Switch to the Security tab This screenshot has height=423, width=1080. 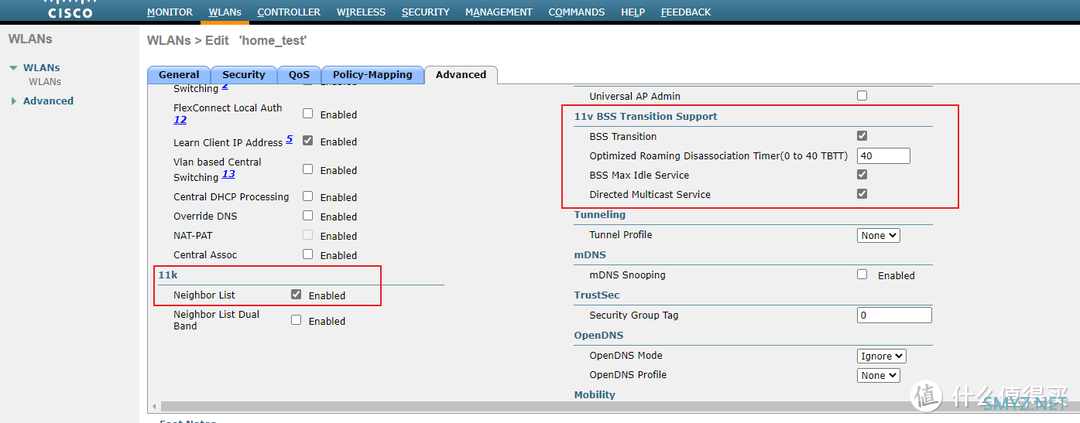click(244, 75)
